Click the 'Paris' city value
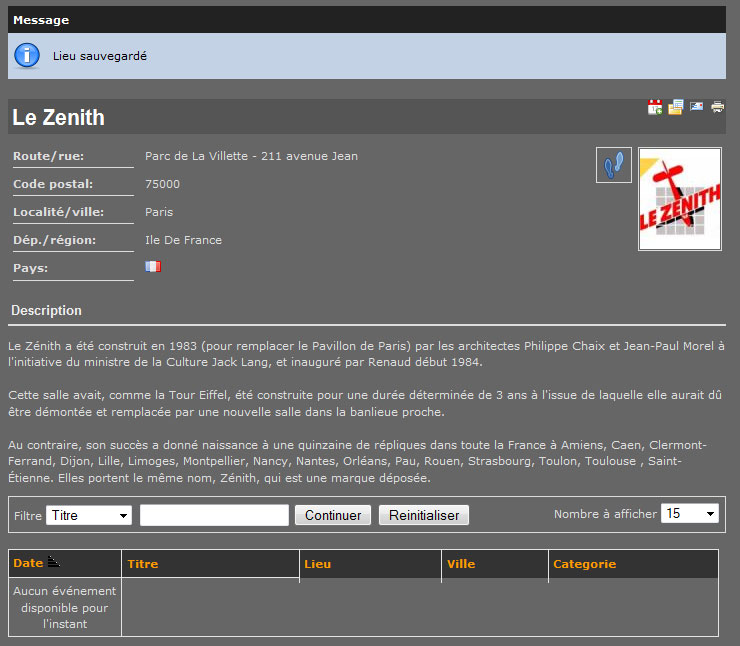This screenshot has height=646, width=740. (x=159, y=212)
